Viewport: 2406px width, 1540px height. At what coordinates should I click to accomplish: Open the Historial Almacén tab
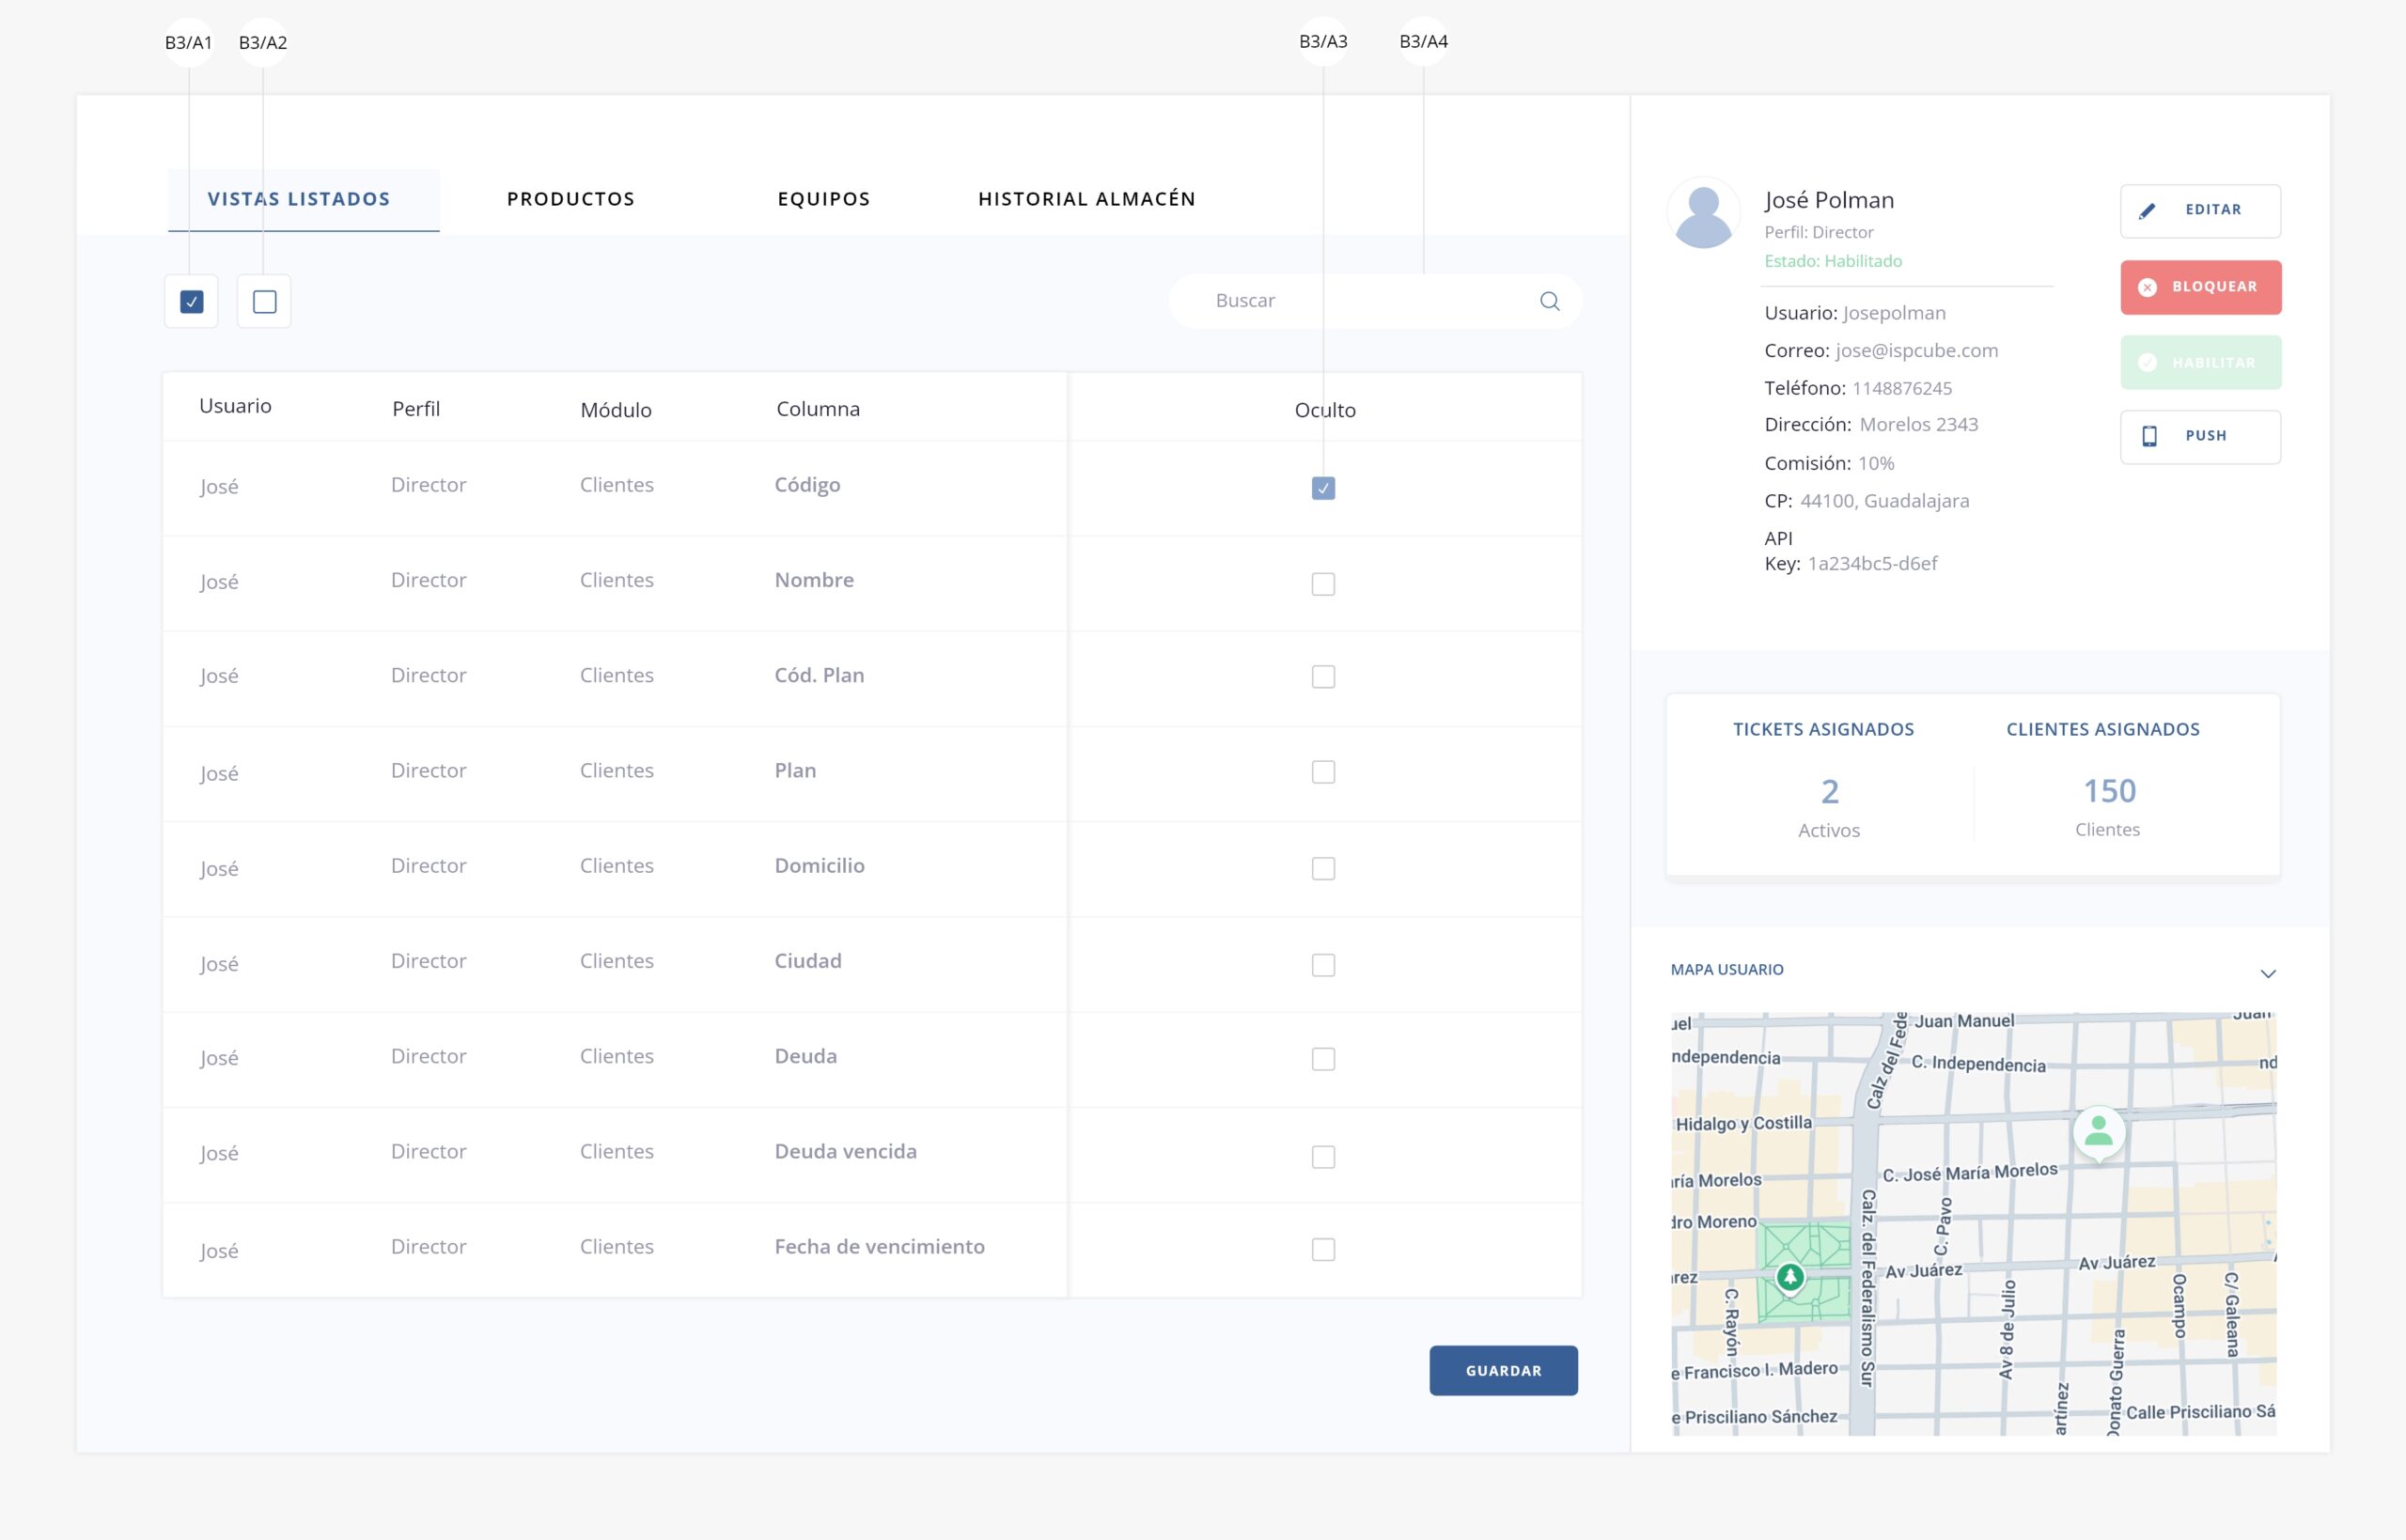[1086, 199]
